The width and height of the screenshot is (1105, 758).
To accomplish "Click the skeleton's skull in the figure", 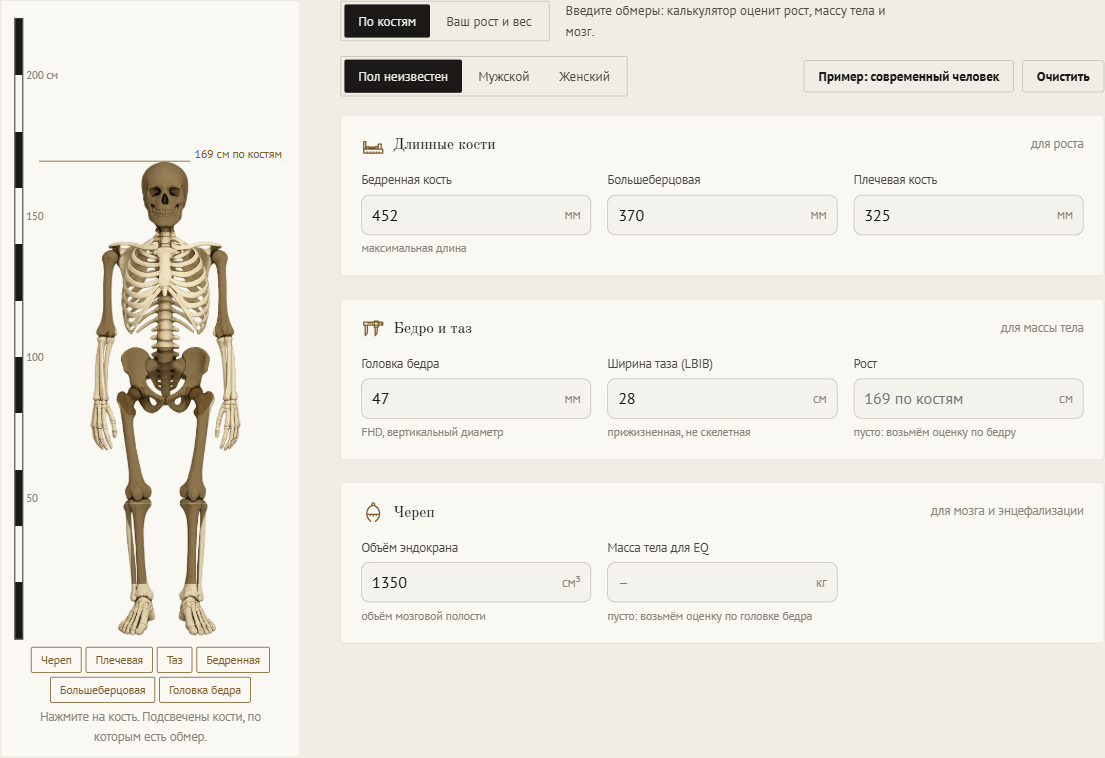I will click(165, 194).
